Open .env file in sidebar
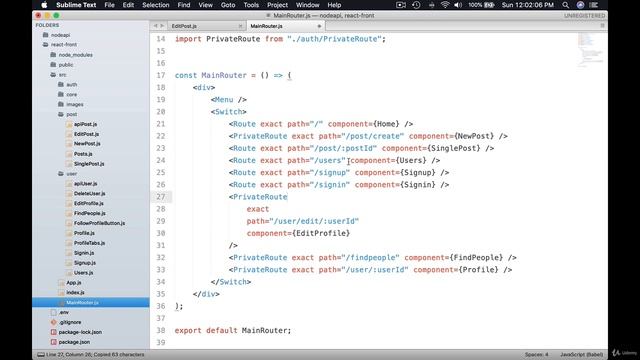 pyautogui.click(x=64, y=312)
